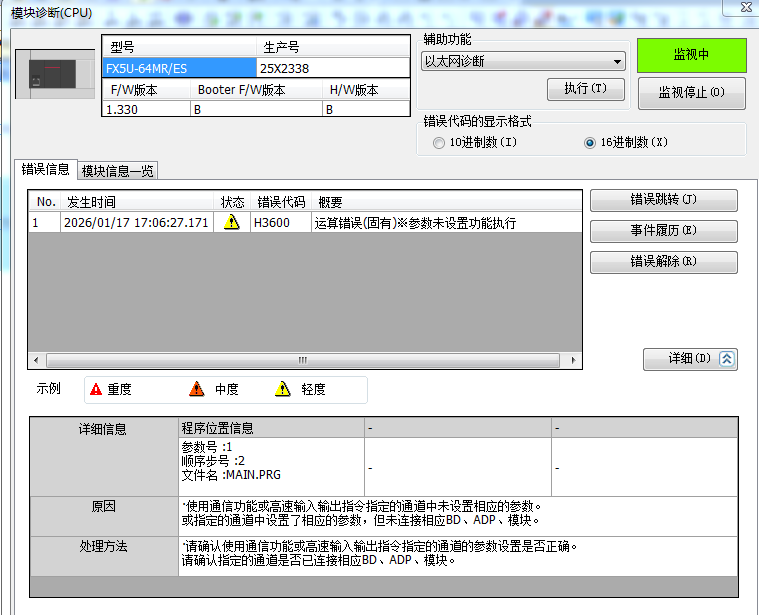Clear the error with the 错误解除(R) button
The width and height of the screenshot is (759, 615).
(663, 262)
